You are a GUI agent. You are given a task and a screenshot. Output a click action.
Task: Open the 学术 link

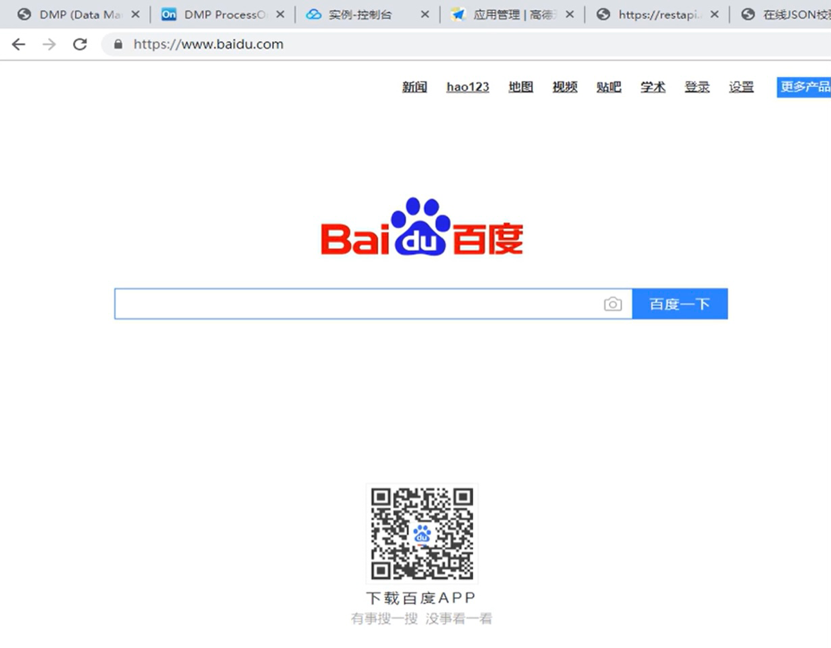pos(653,87)
